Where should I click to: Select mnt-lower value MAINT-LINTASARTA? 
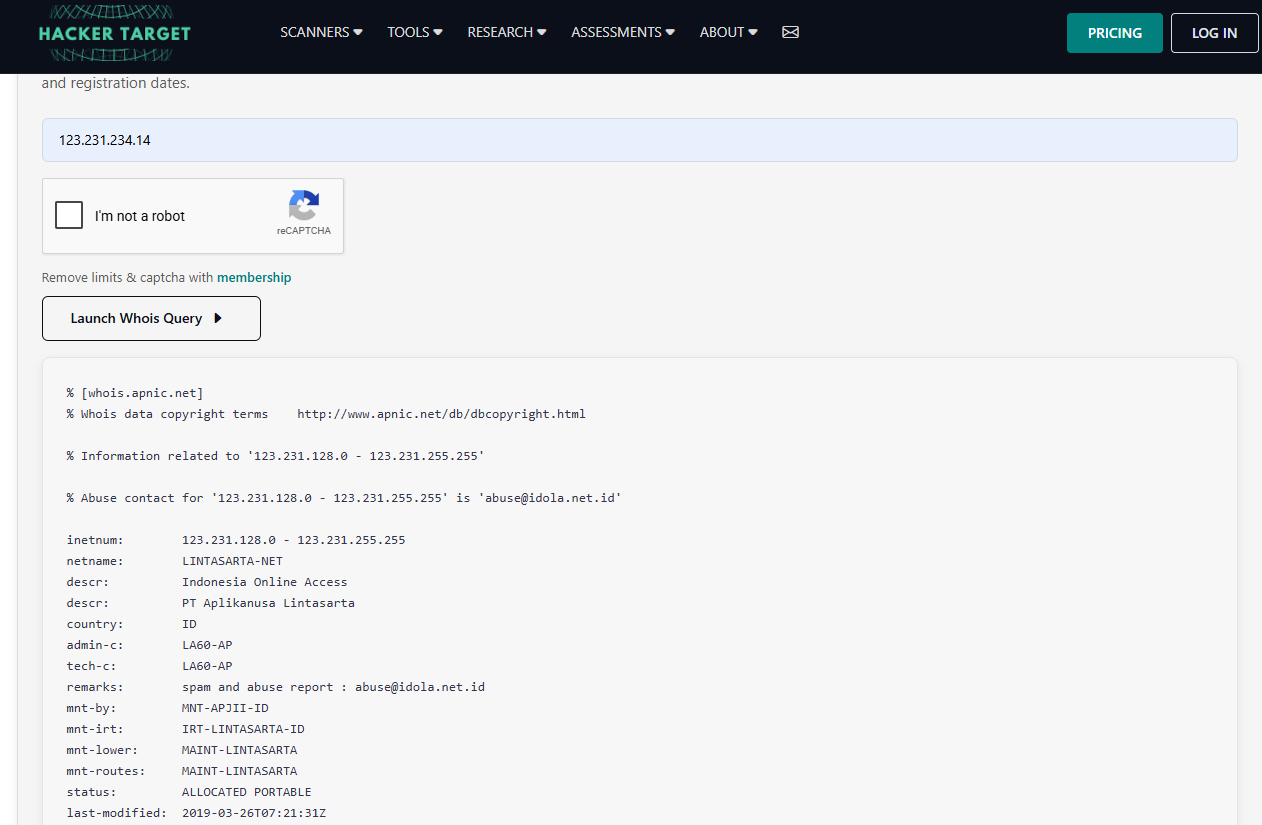[239, 750]
